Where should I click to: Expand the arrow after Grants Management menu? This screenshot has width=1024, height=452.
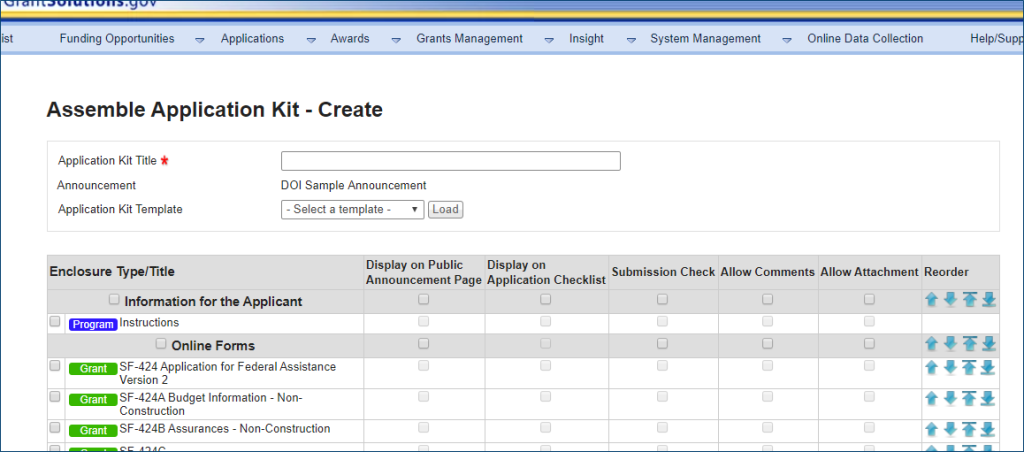click(x=548, y=40)
